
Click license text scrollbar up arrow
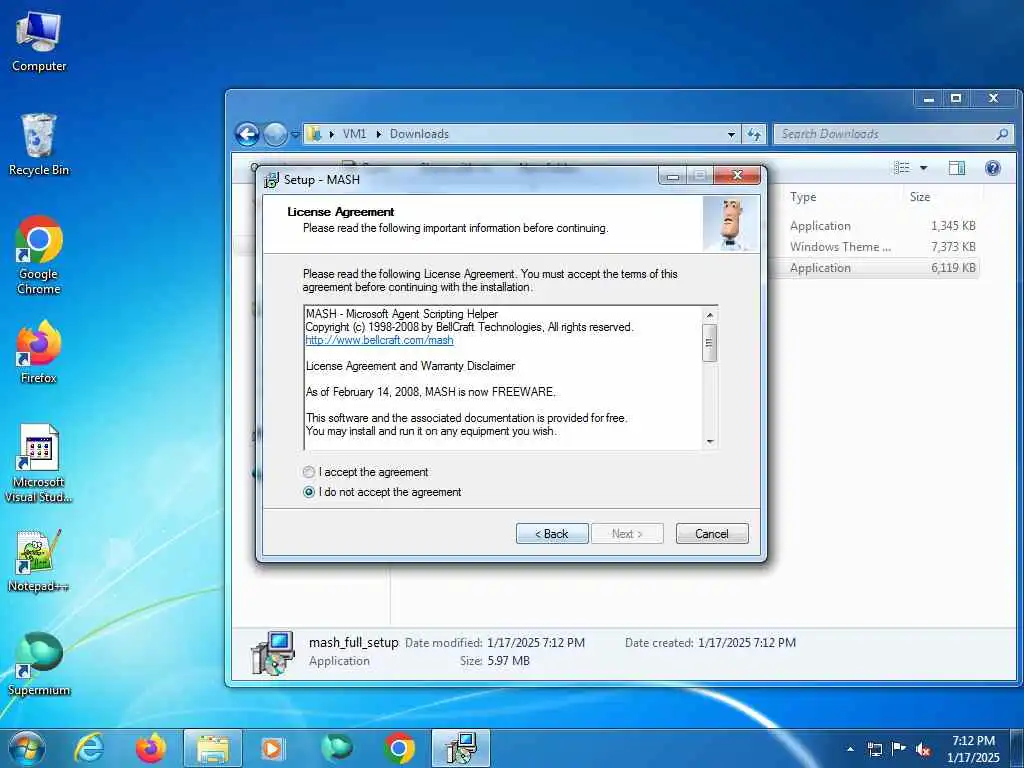(710, 315)
